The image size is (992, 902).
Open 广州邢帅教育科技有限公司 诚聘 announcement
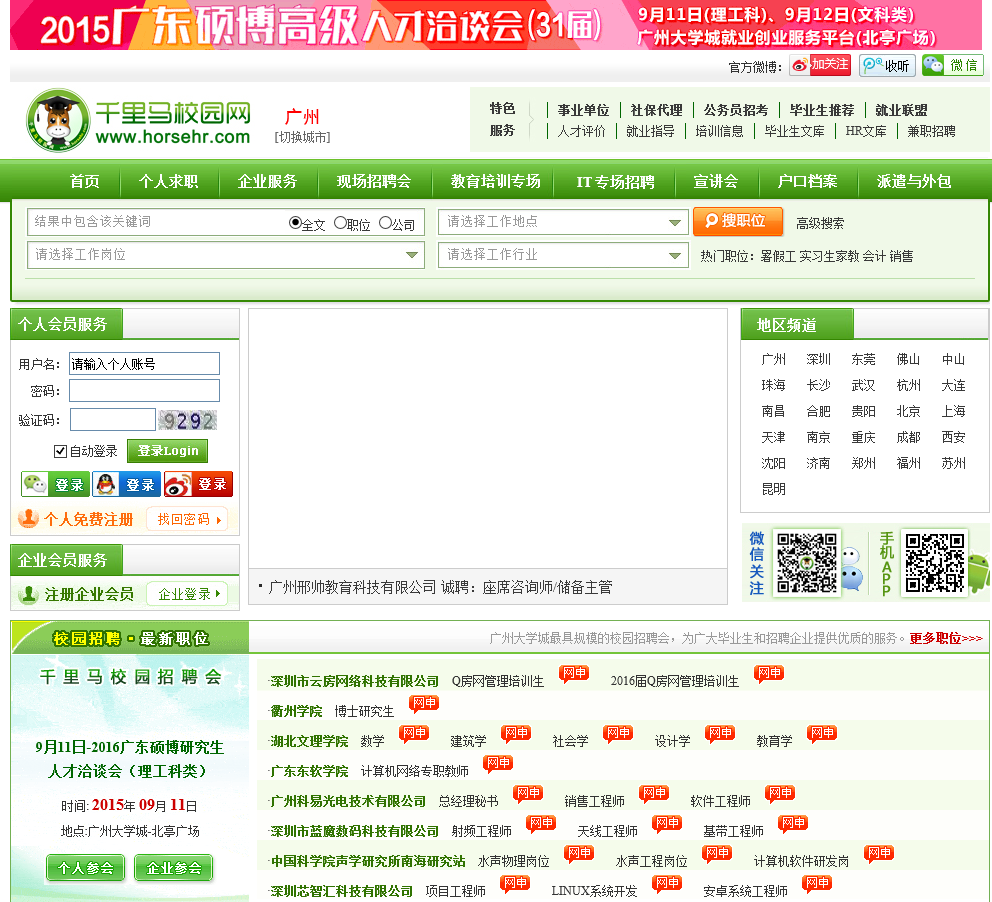(x=440, y=587)
